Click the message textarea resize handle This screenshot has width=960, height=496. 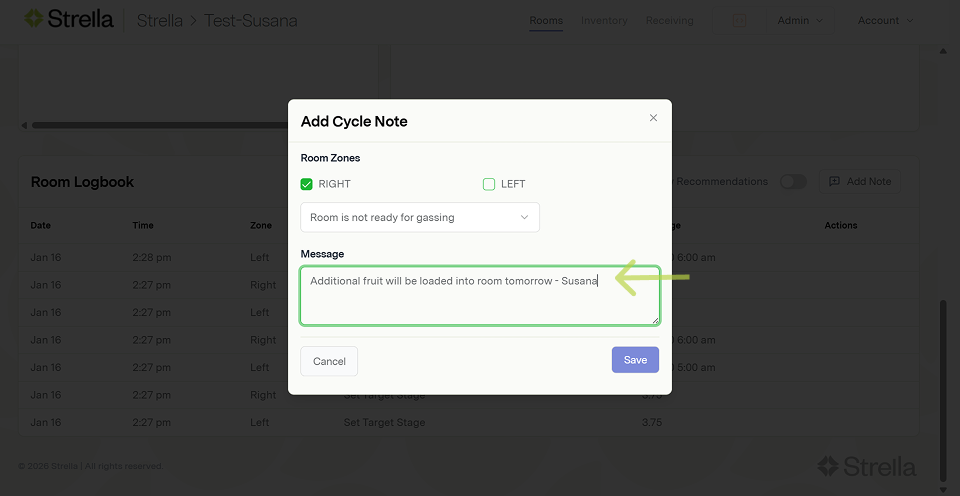tap(655, 320)
